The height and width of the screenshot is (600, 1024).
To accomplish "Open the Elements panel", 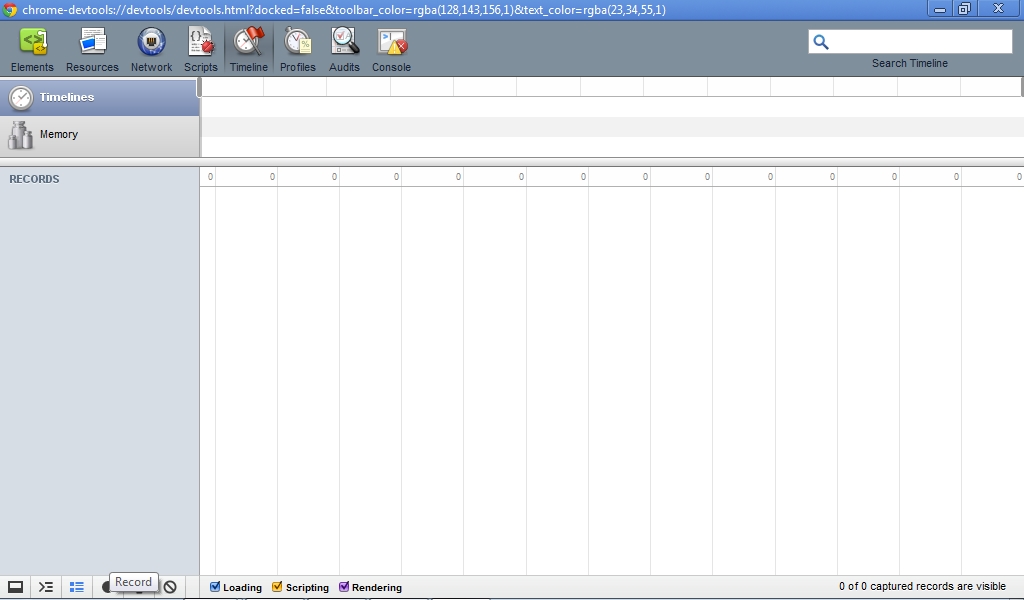I will 32,50.
